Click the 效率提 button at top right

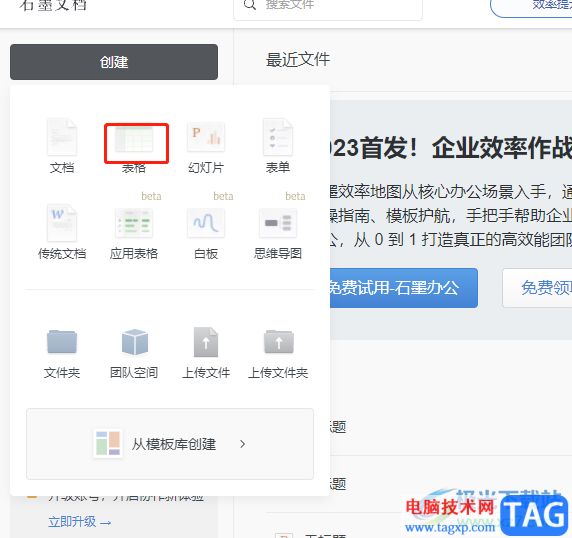[x=532, y=7]
